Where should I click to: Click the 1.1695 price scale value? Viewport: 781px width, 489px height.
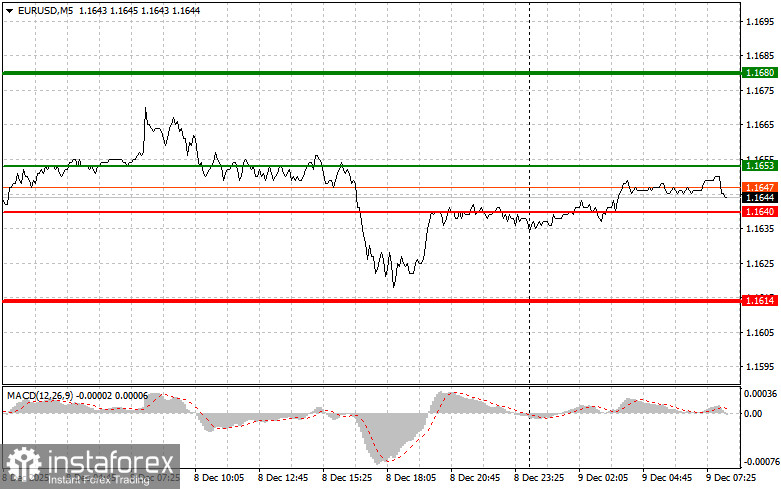pos(760,21)
